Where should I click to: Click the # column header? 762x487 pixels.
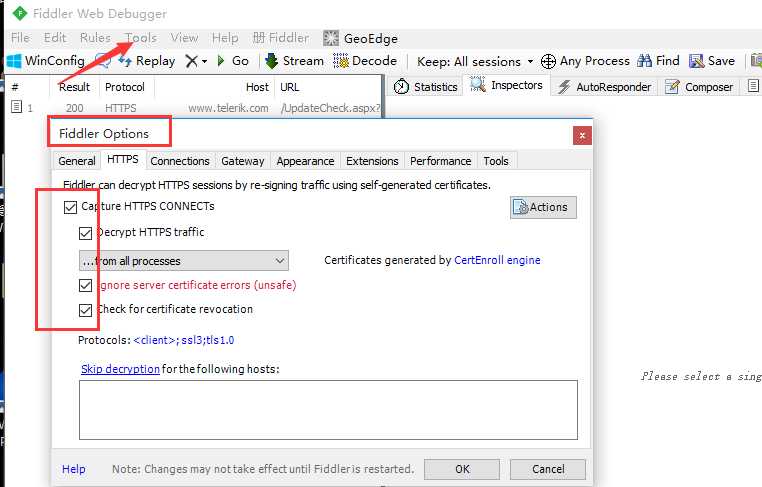(15, 87)
